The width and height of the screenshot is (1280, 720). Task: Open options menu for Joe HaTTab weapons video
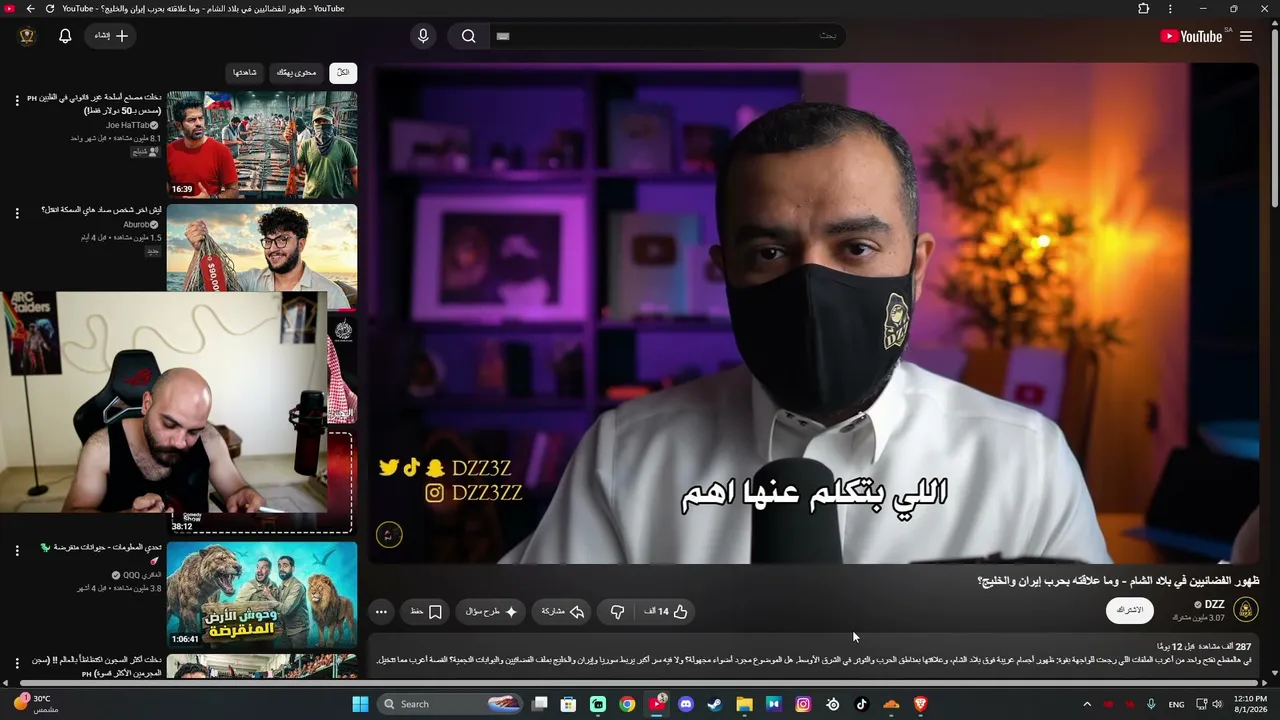(17, 101)
